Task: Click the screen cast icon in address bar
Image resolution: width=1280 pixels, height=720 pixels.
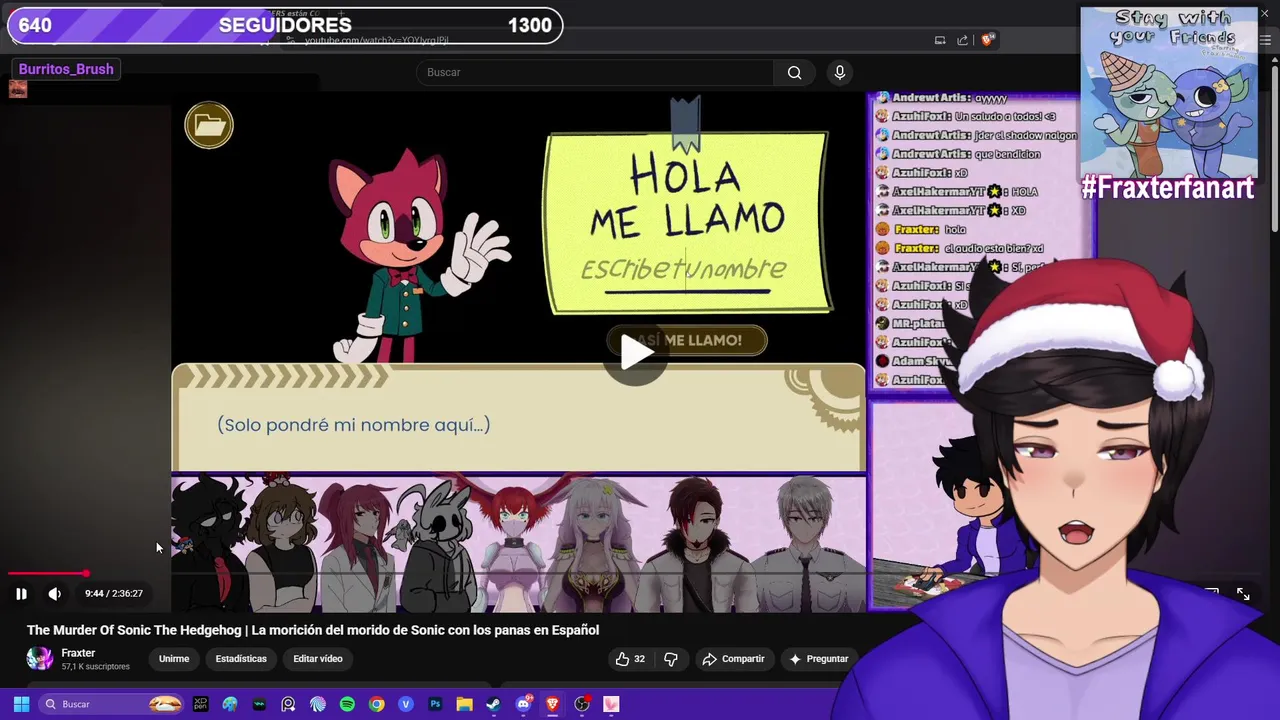Action: point(940,40)
